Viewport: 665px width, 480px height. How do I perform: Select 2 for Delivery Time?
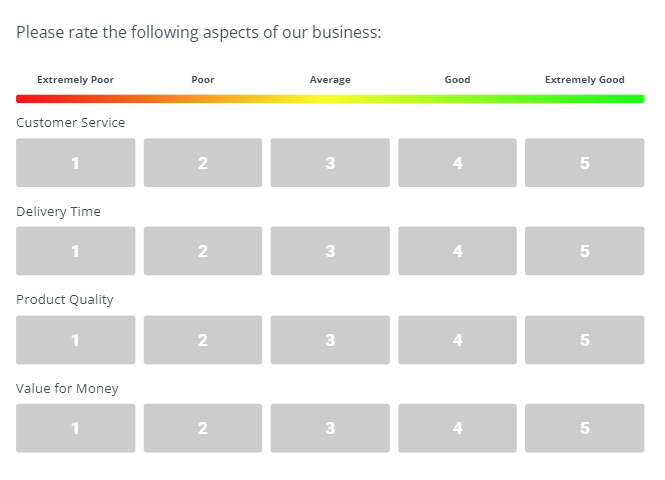(203, 251)
